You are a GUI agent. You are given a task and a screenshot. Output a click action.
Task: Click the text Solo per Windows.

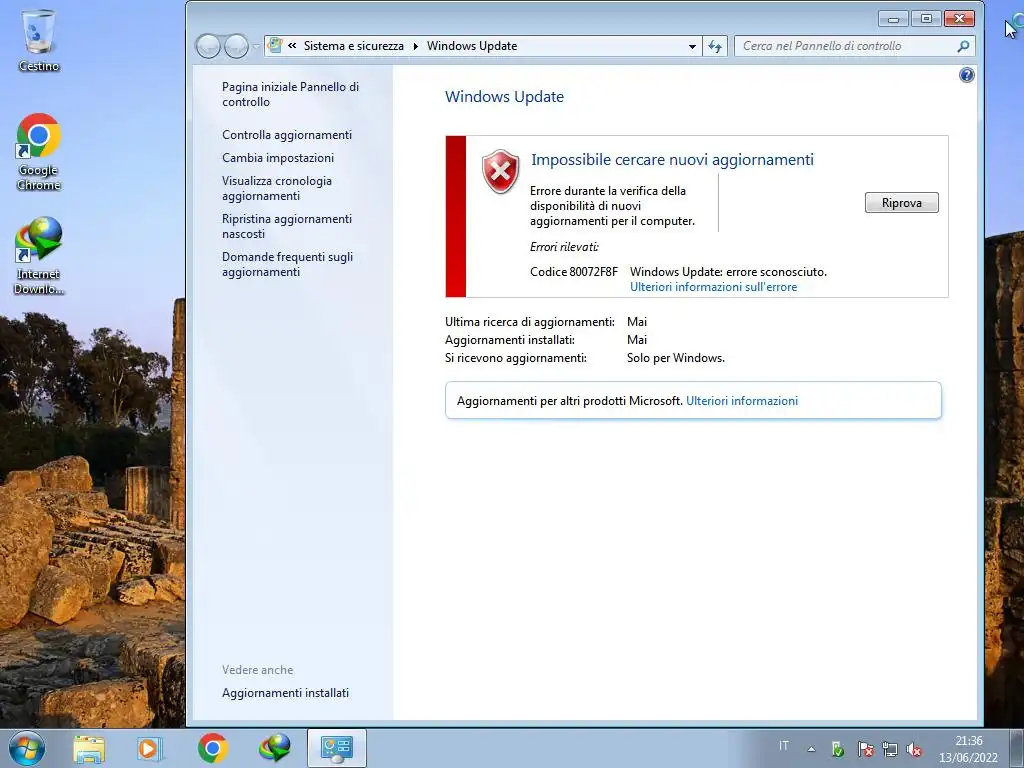(675, 358)
